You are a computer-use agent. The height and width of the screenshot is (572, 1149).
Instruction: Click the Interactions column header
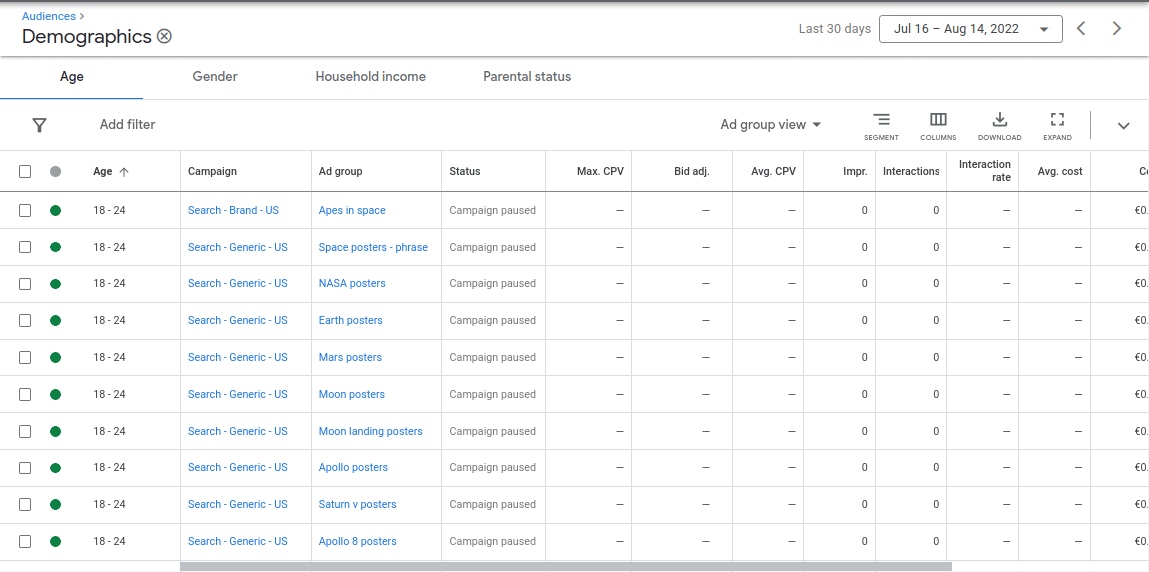(911, 171)
